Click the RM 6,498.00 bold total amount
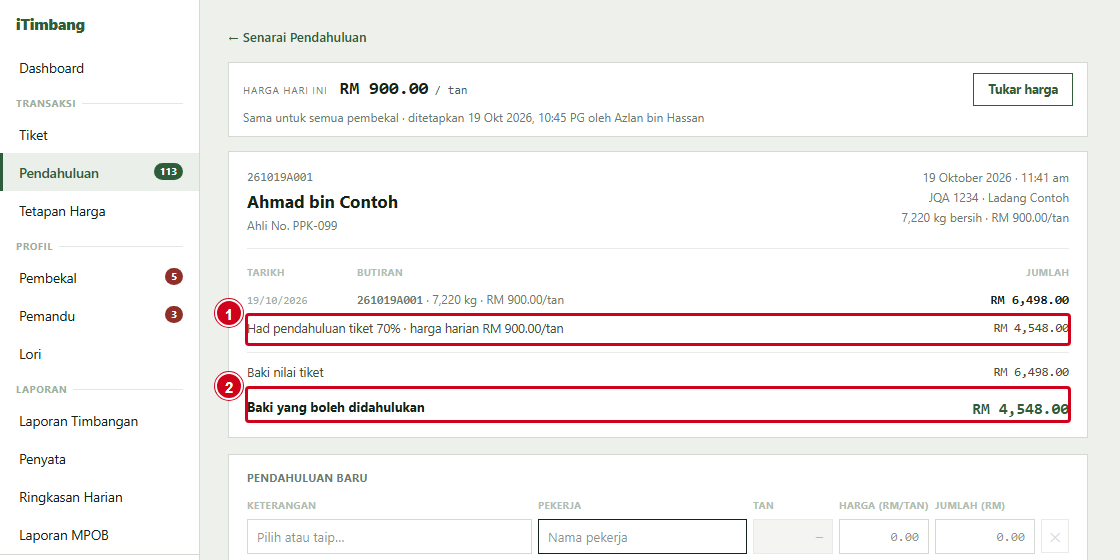Image resolution: width=1120 pixels, height=560 pixels. coord(1029,300)
